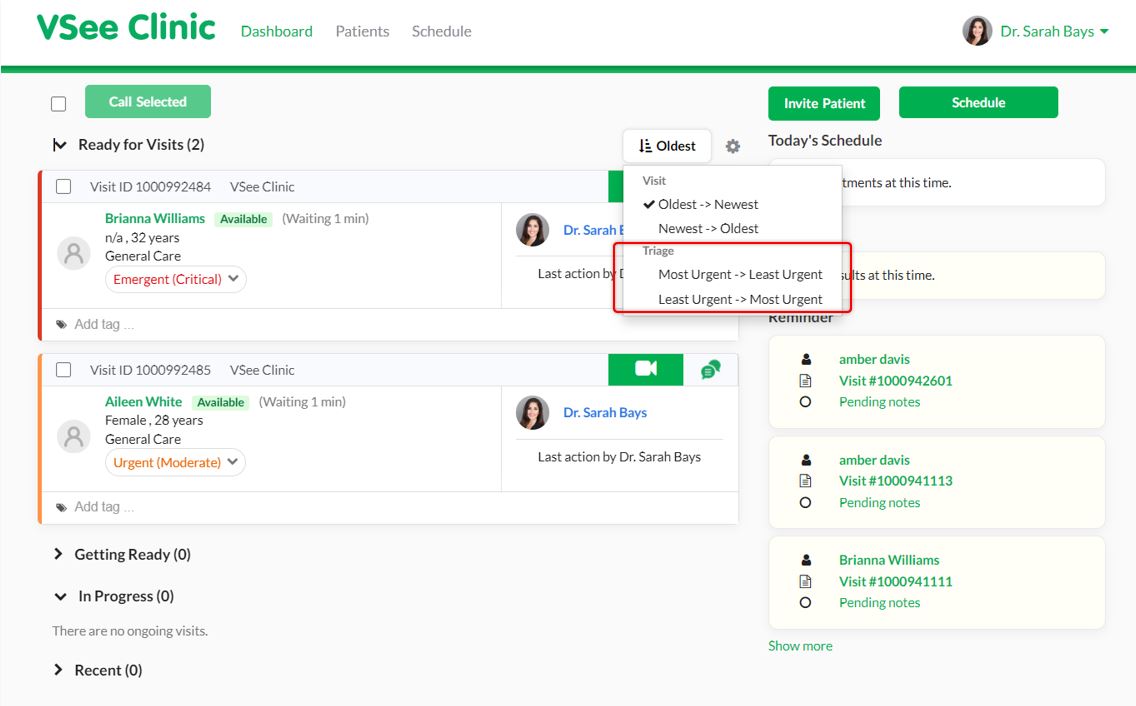Collapse the In Progress section

click(x=60, y=597)
